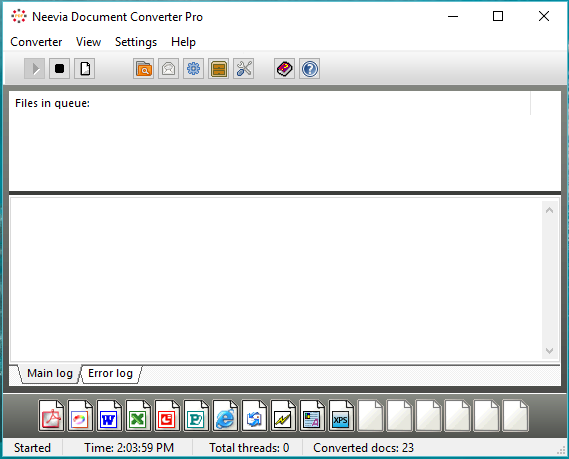Click the envelope mail toolbar icon
The height and width of the screenshot is (459, 569).
point(168,69)
